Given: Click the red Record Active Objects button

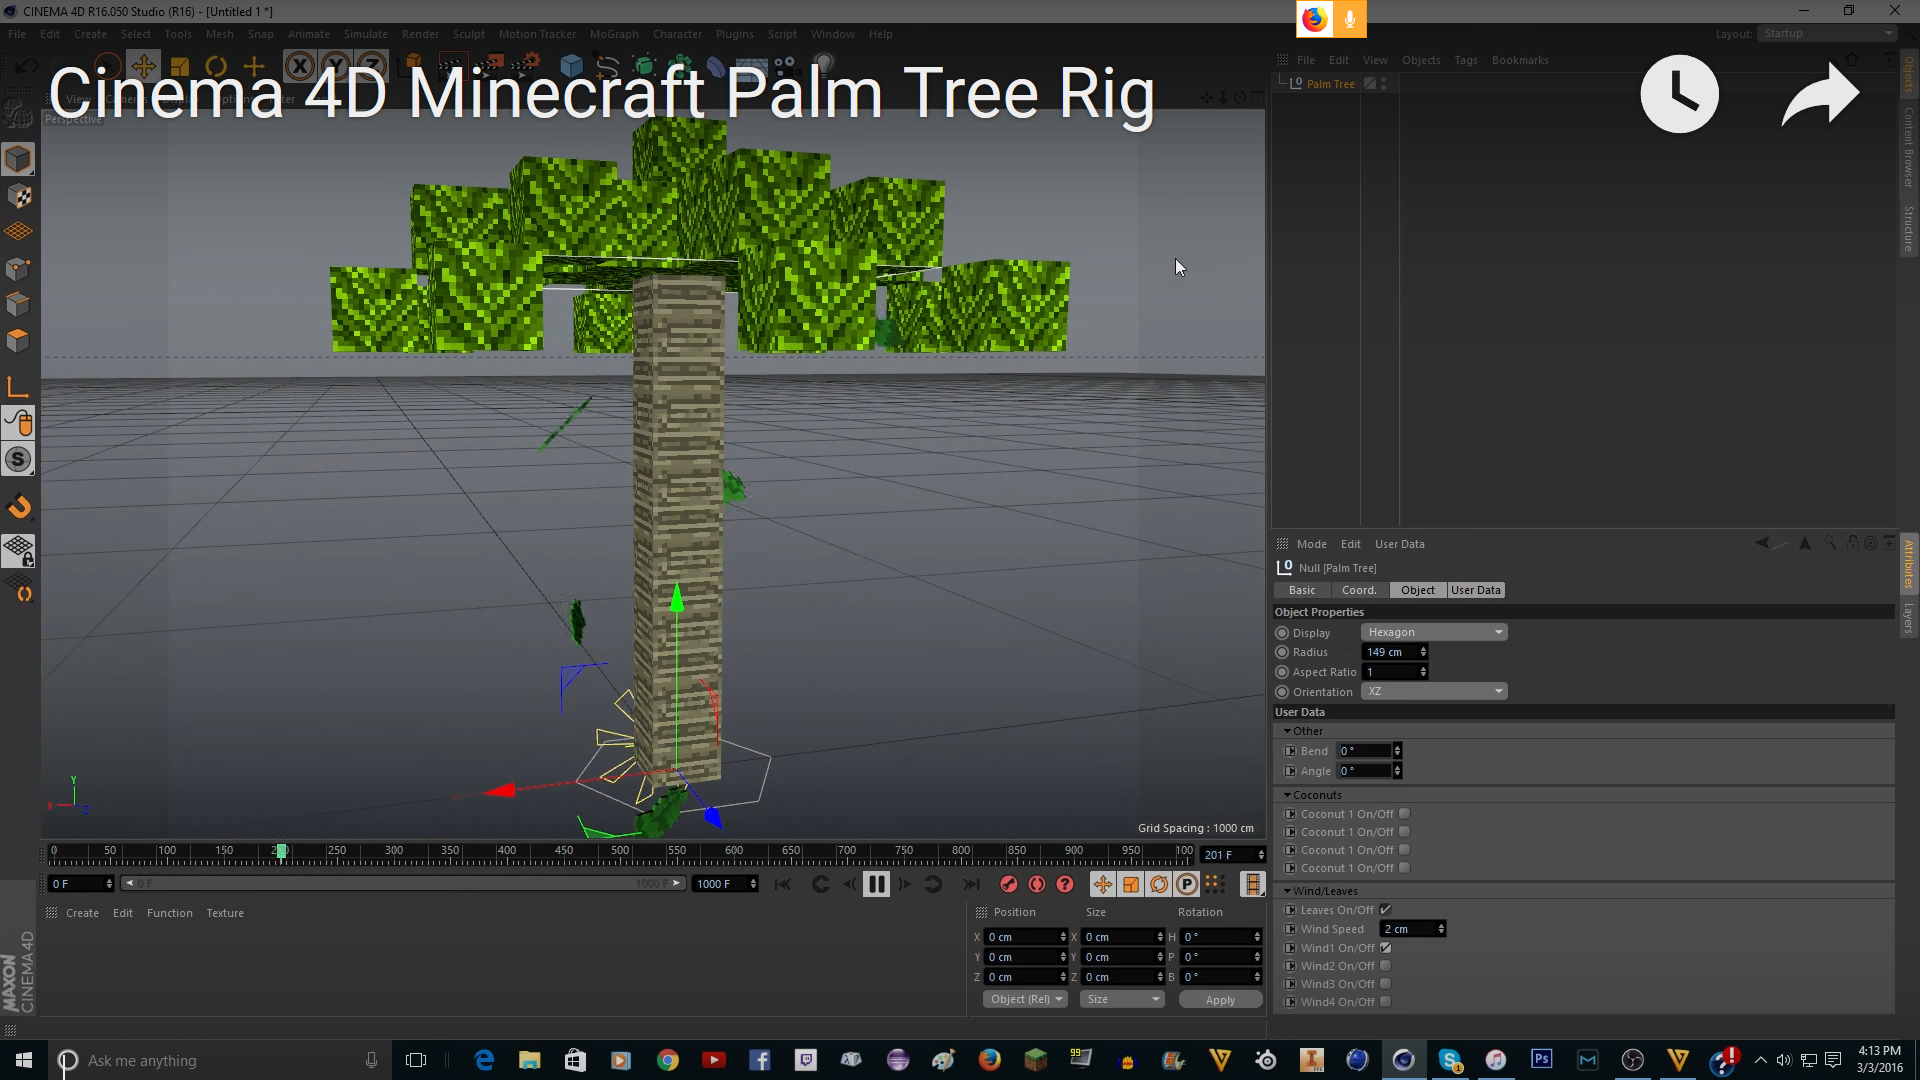Looking at the screenshot, I should point(1009,884).
